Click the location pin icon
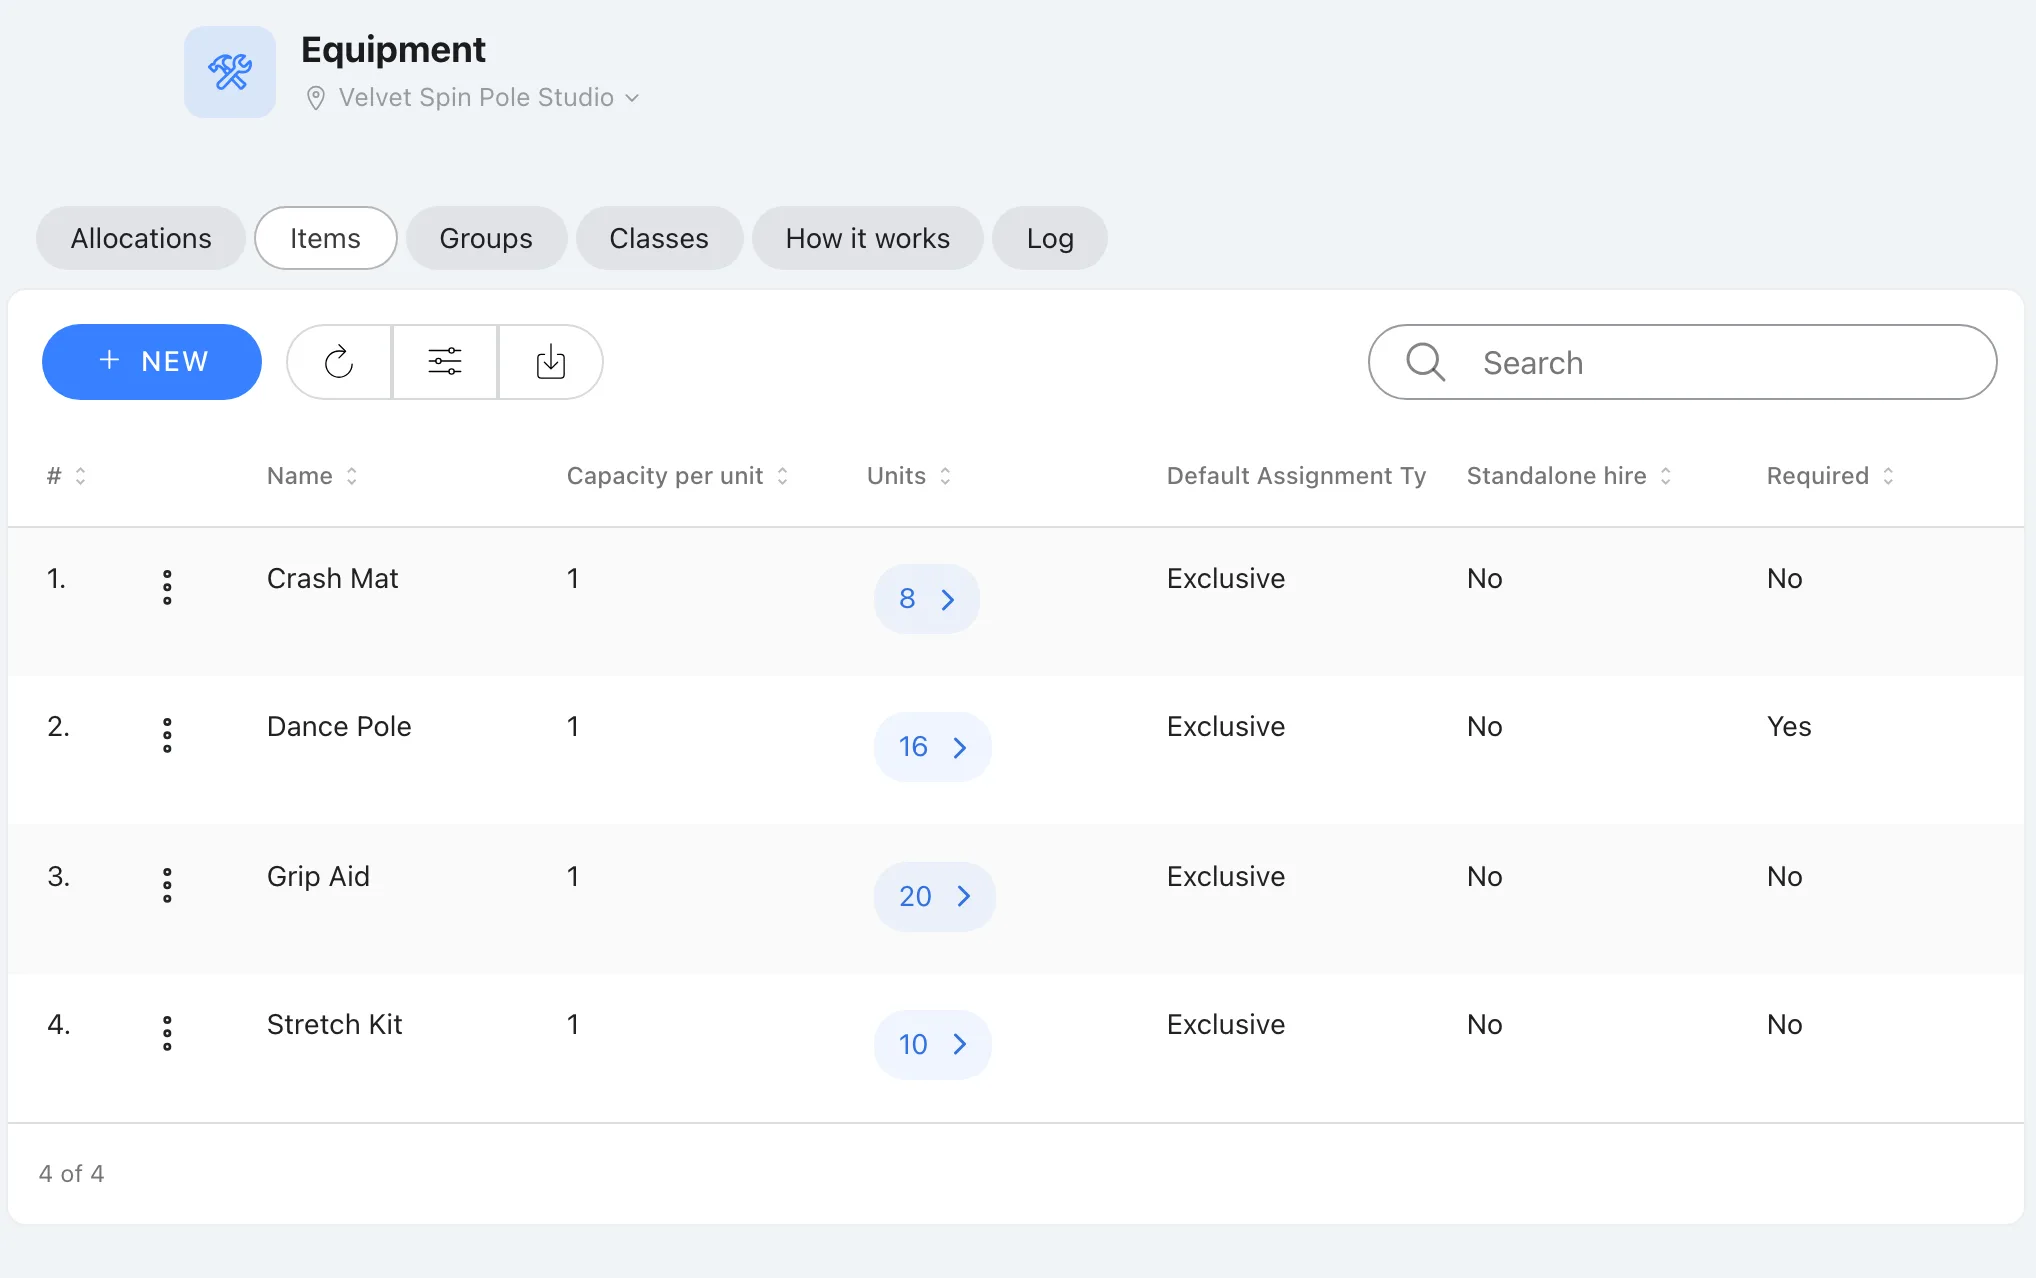The image size is (2036, 1278). click(315, 98)
